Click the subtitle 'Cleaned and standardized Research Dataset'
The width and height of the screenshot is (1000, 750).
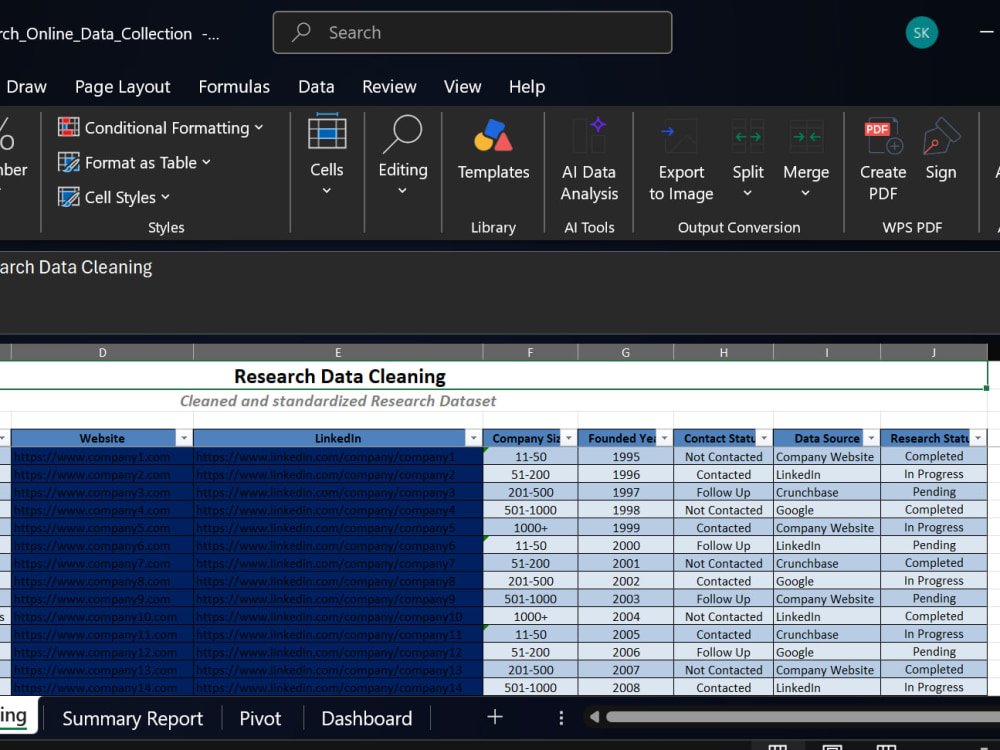pyautogui.click(x=337, y=401)
